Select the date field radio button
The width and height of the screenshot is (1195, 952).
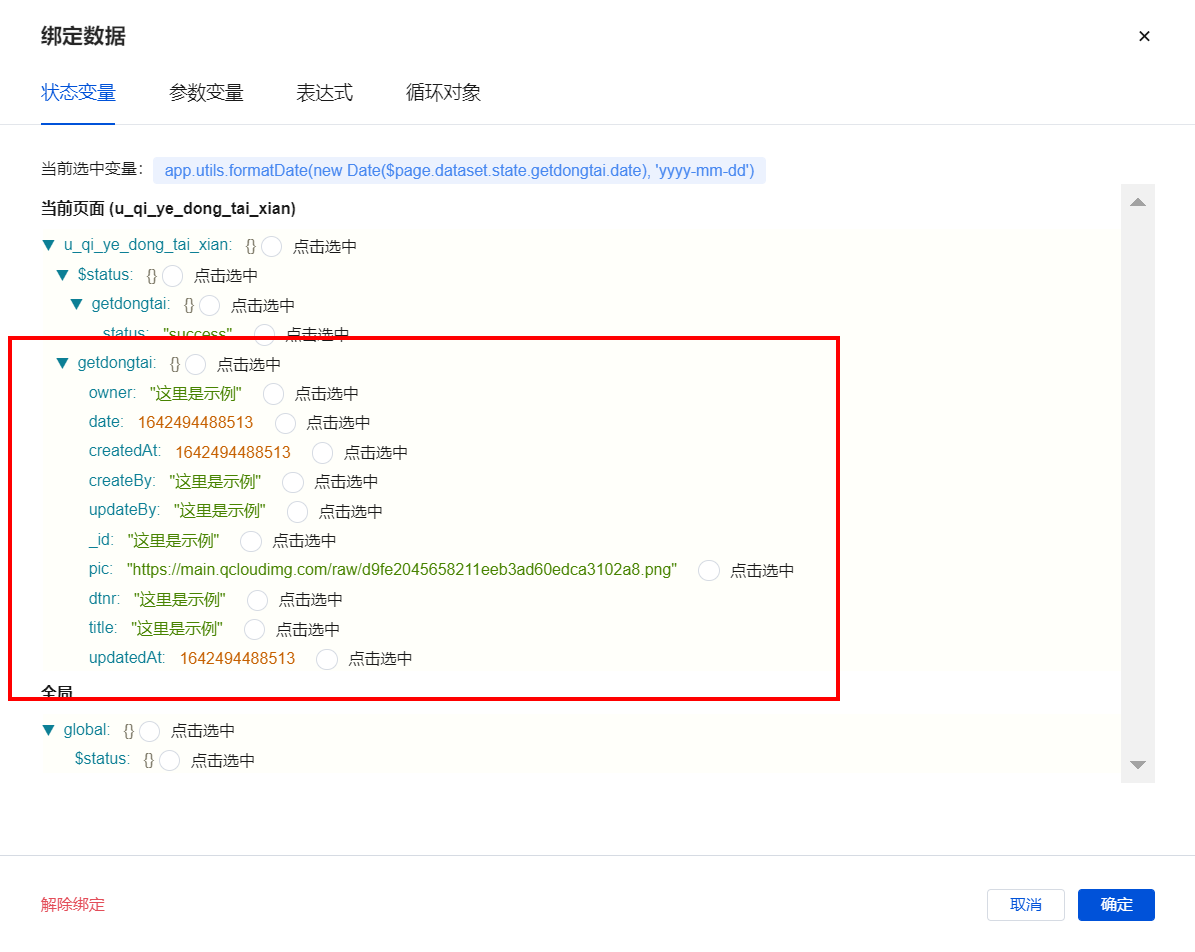(x=285, y=423)
